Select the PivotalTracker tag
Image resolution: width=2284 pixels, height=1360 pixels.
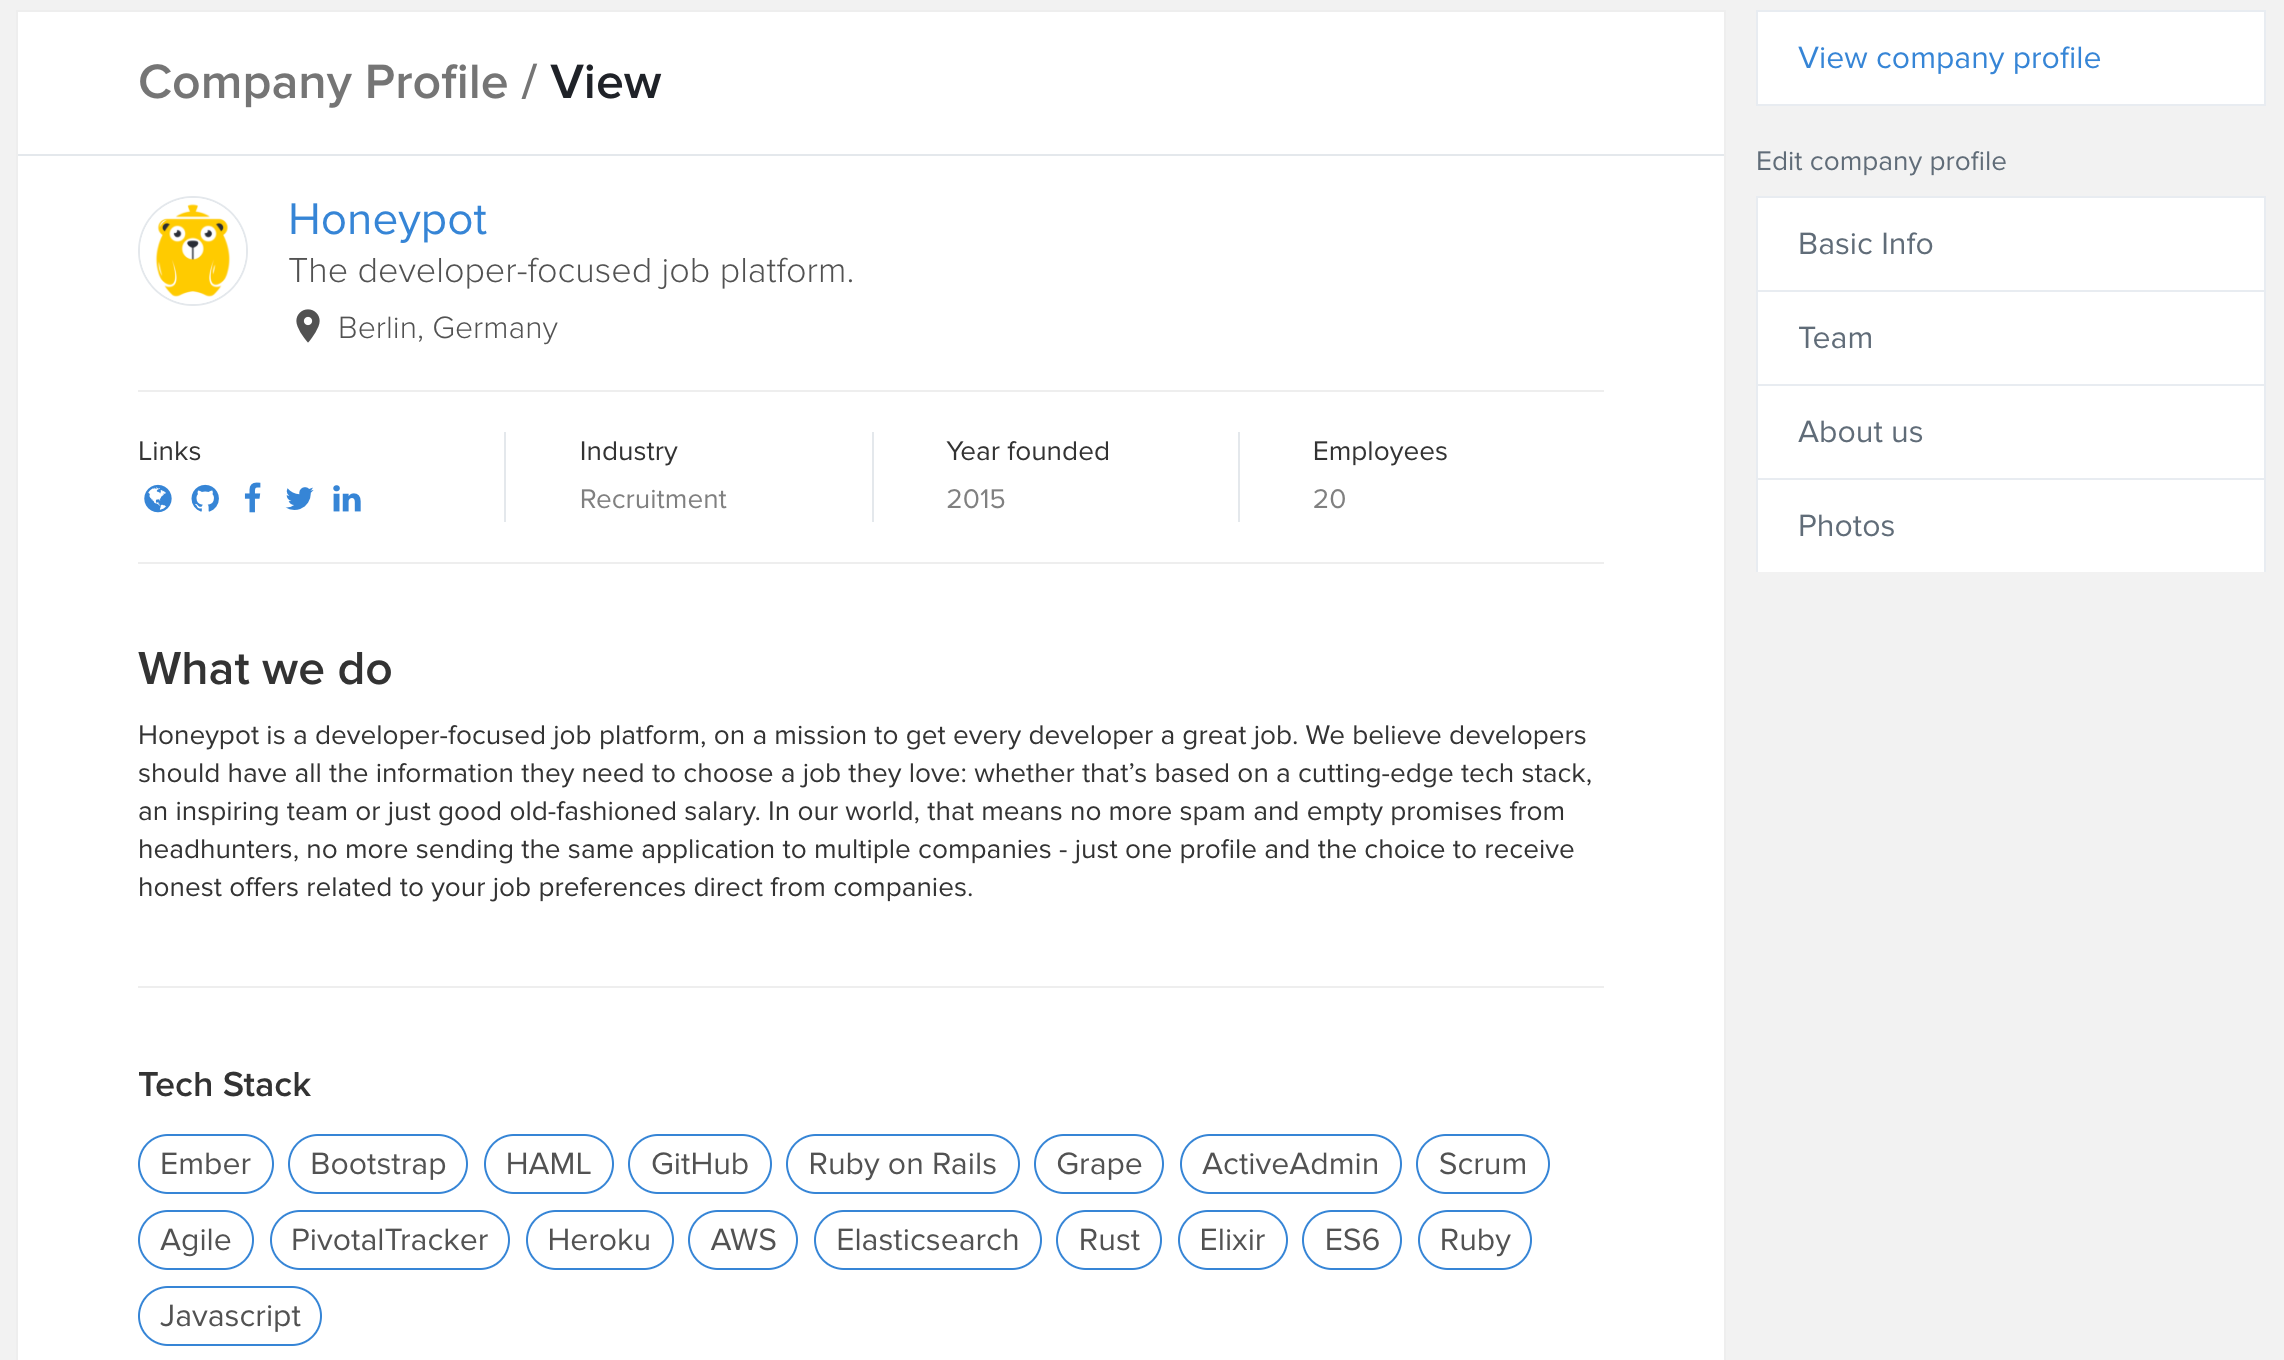tap(389, 1240)
